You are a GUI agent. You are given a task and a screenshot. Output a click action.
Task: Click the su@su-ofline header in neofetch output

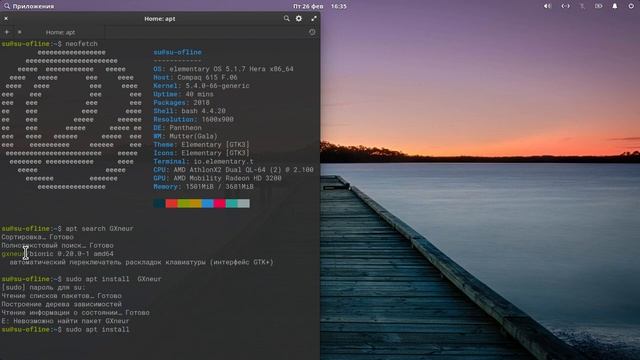click(177, 52)
